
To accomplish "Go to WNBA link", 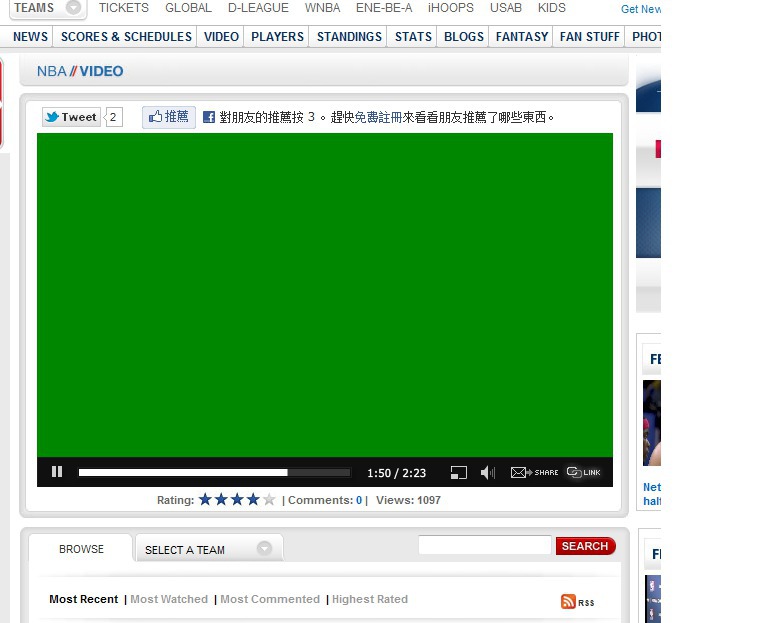I will coord(322,8).
